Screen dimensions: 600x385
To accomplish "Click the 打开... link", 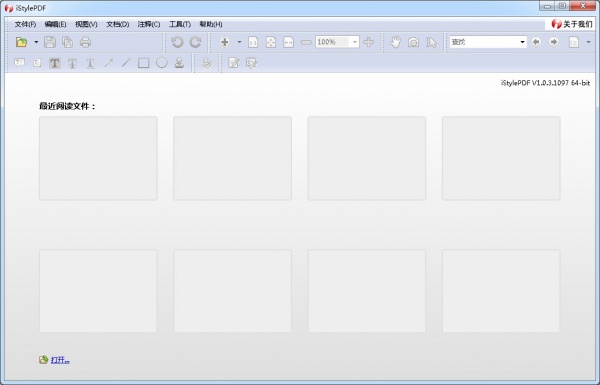I will pos(60,360).
